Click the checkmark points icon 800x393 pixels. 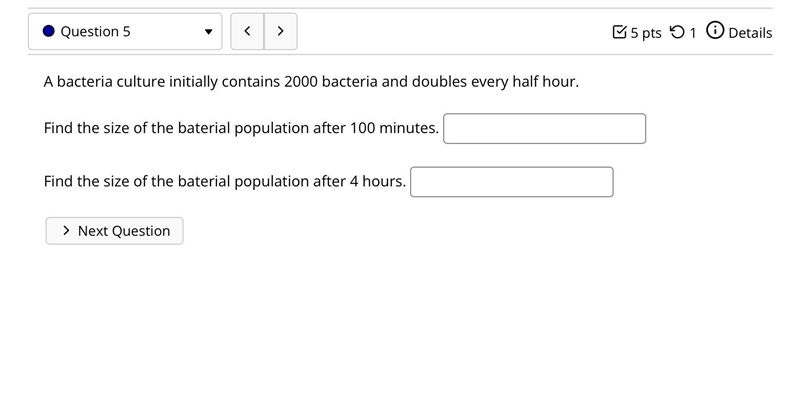point(619,33)
